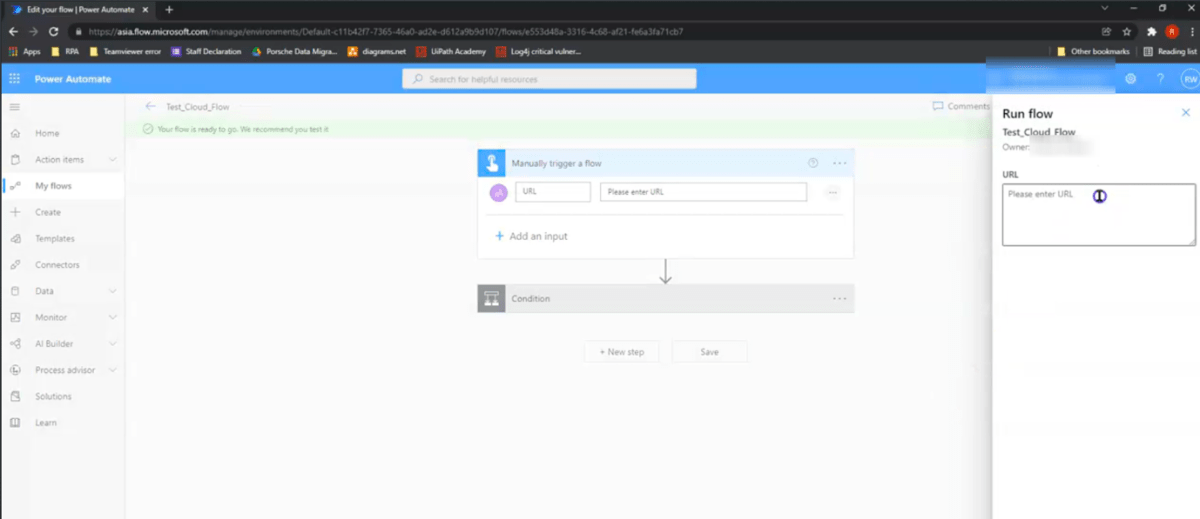Click the URL input name field
1200x519 pixels.
point(553,192)
